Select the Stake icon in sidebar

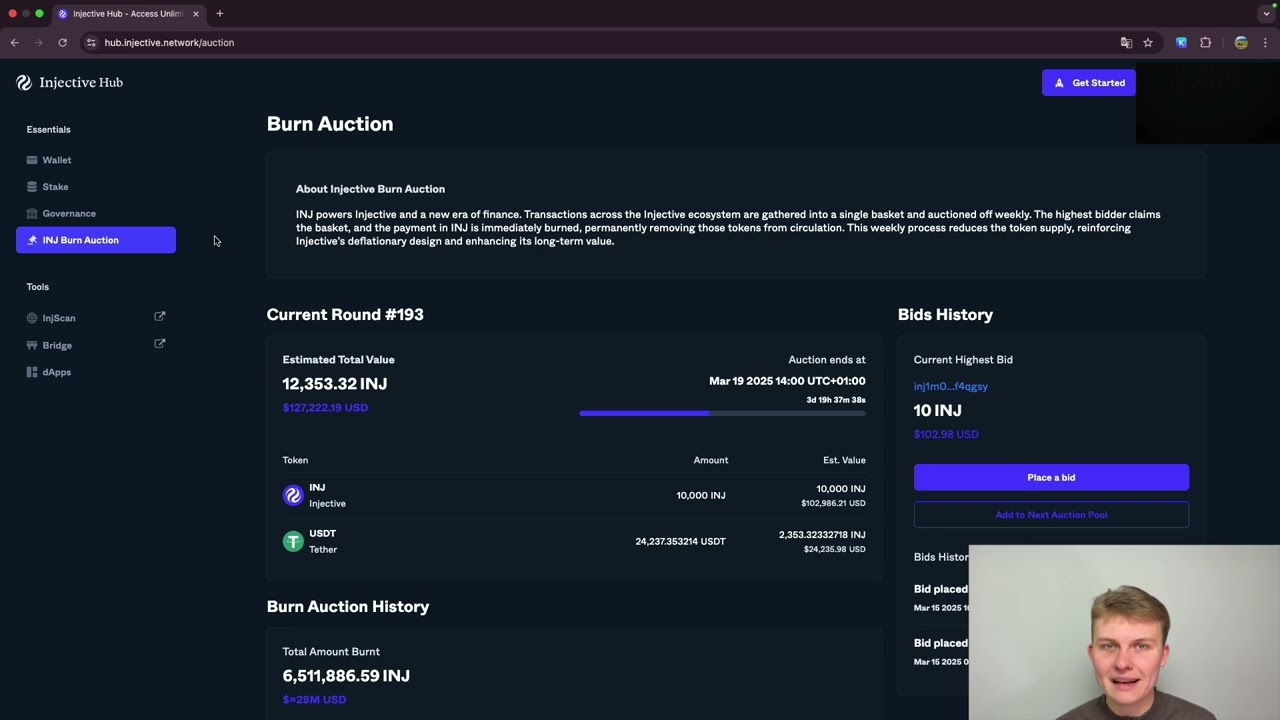click(32, 187)
